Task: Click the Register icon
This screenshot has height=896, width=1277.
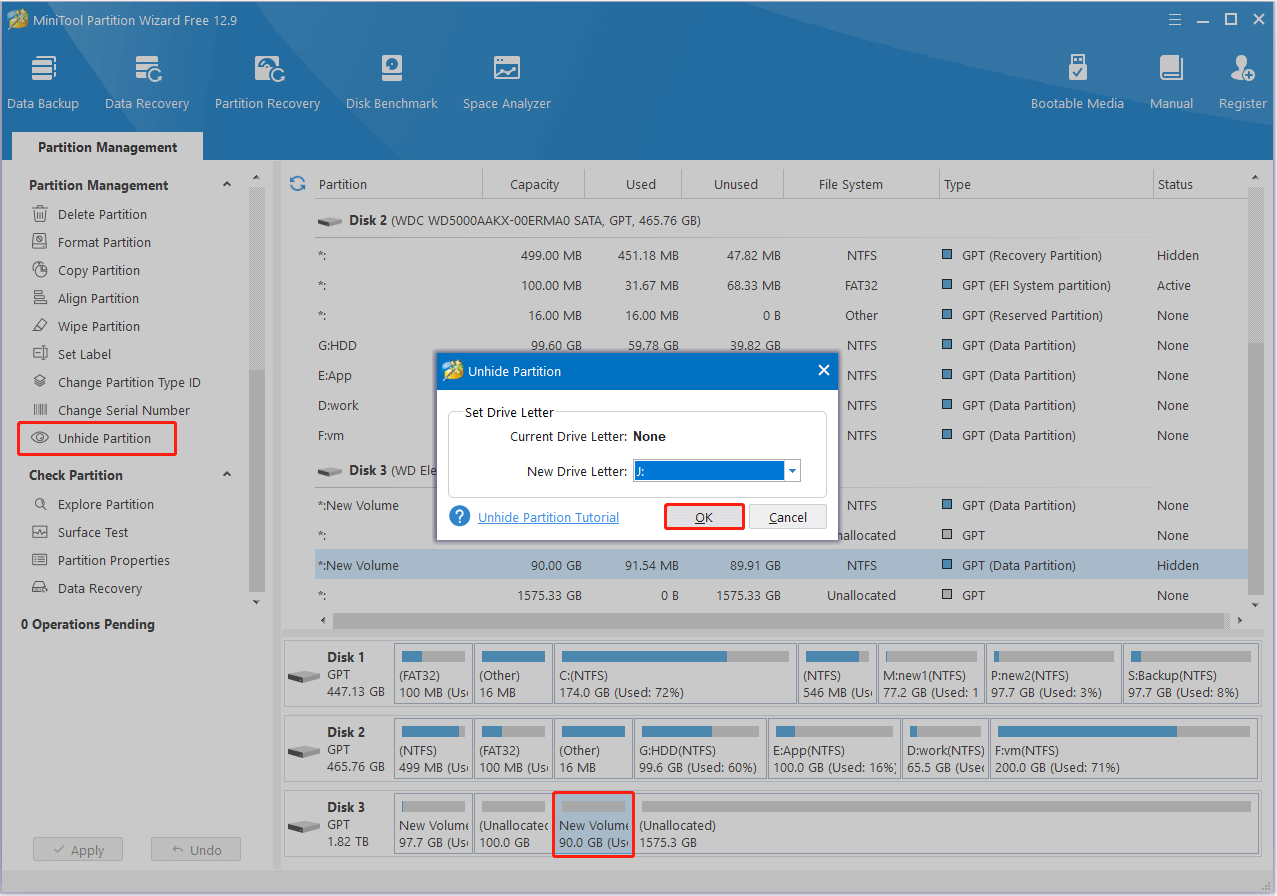Action: [1241, 80]
